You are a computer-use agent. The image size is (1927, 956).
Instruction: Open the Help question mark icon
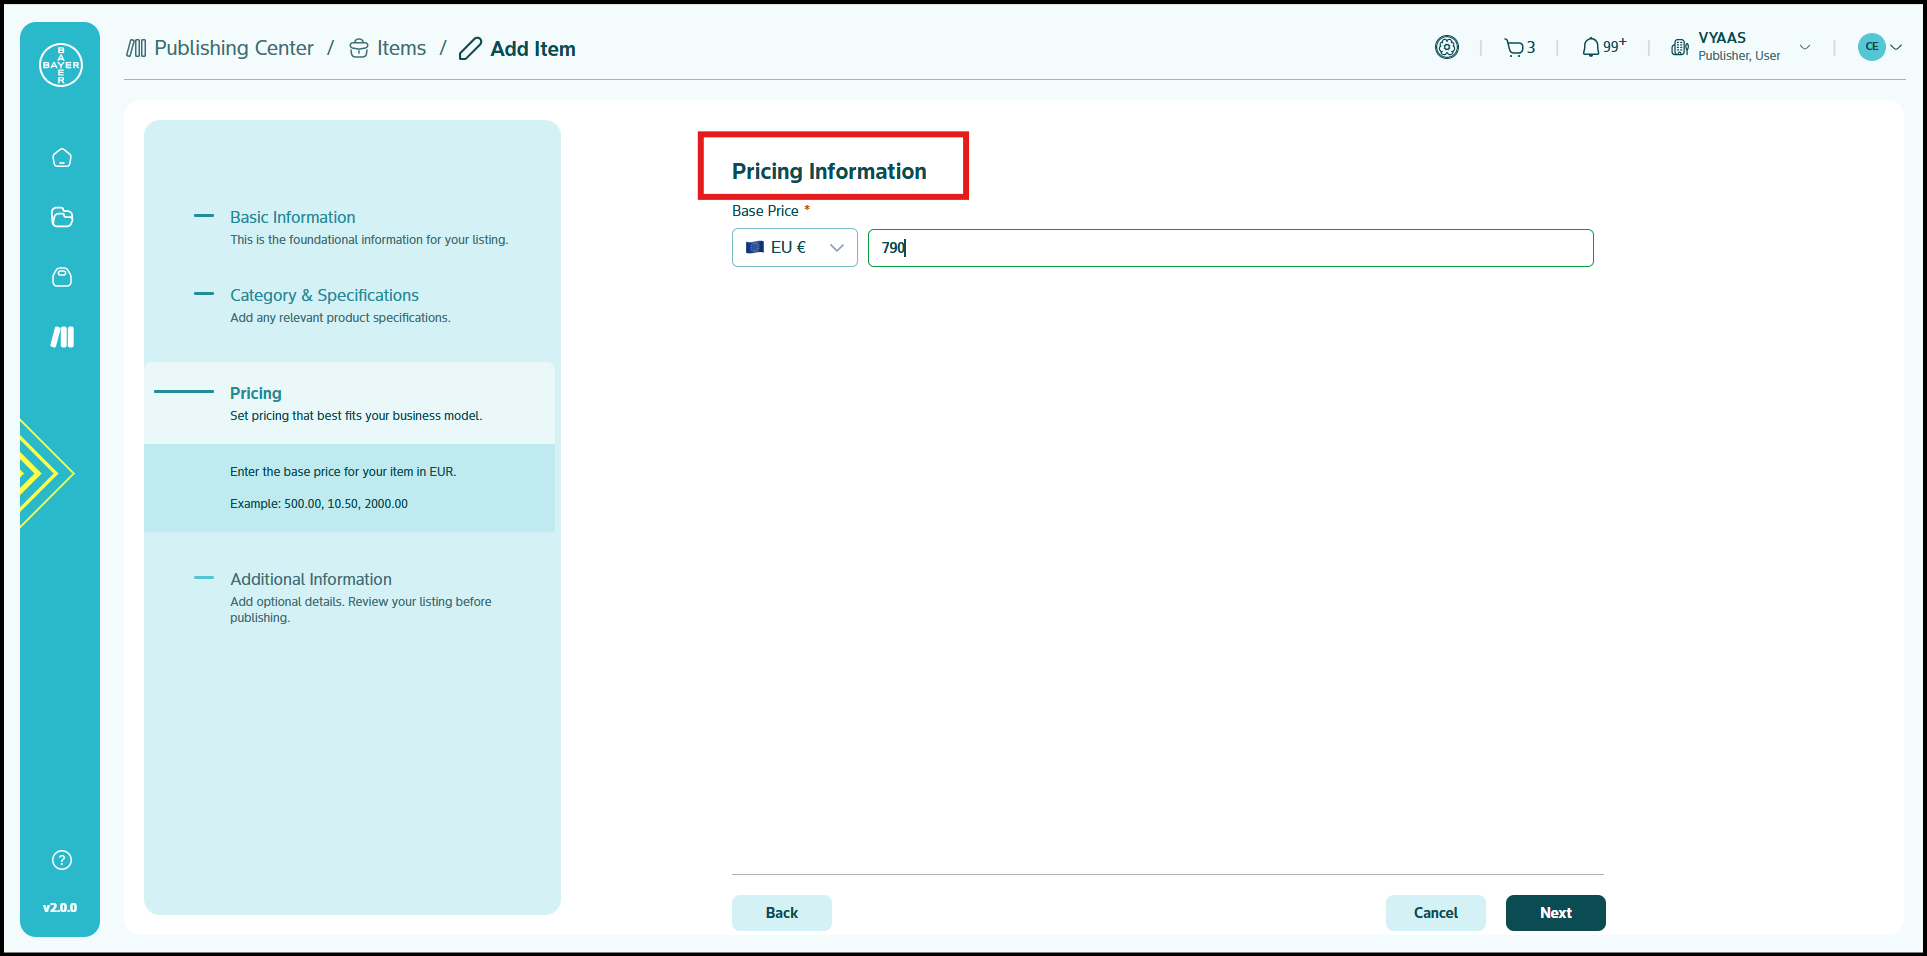point(62,860)
